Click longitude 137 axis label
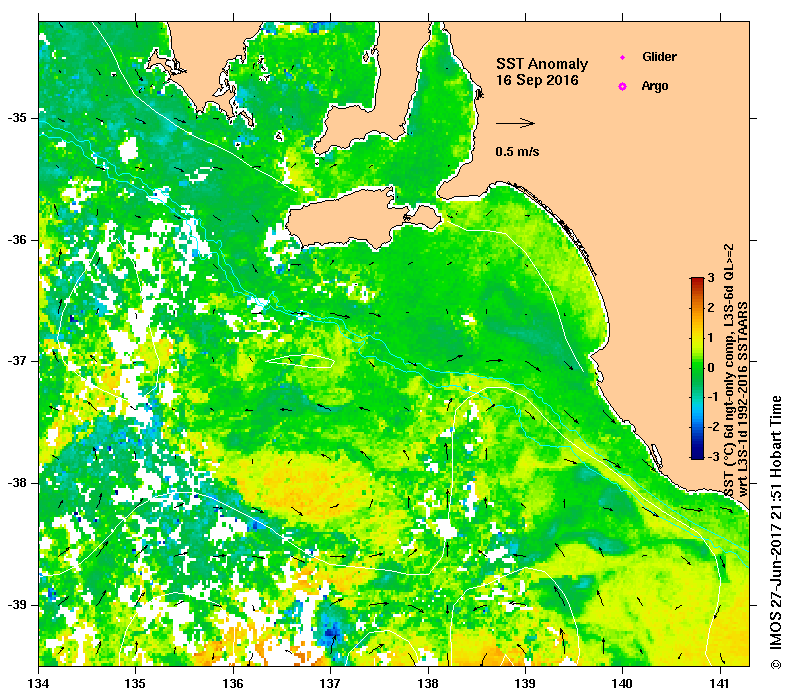The height and width of the screenshot is (700, 791). [330, 684]
